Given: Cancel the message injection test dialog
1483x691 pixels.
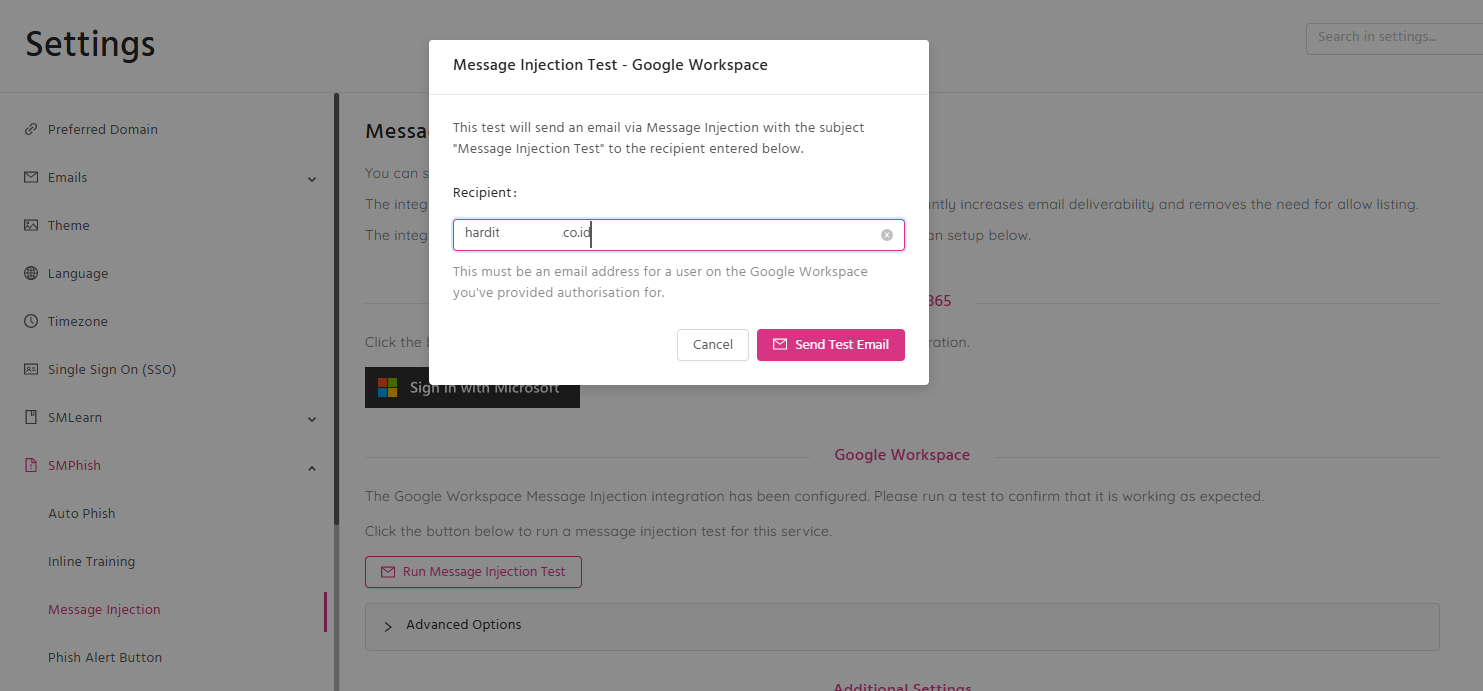Looking at the screenshot, I should pyautogui.click(x=713, y=344).
